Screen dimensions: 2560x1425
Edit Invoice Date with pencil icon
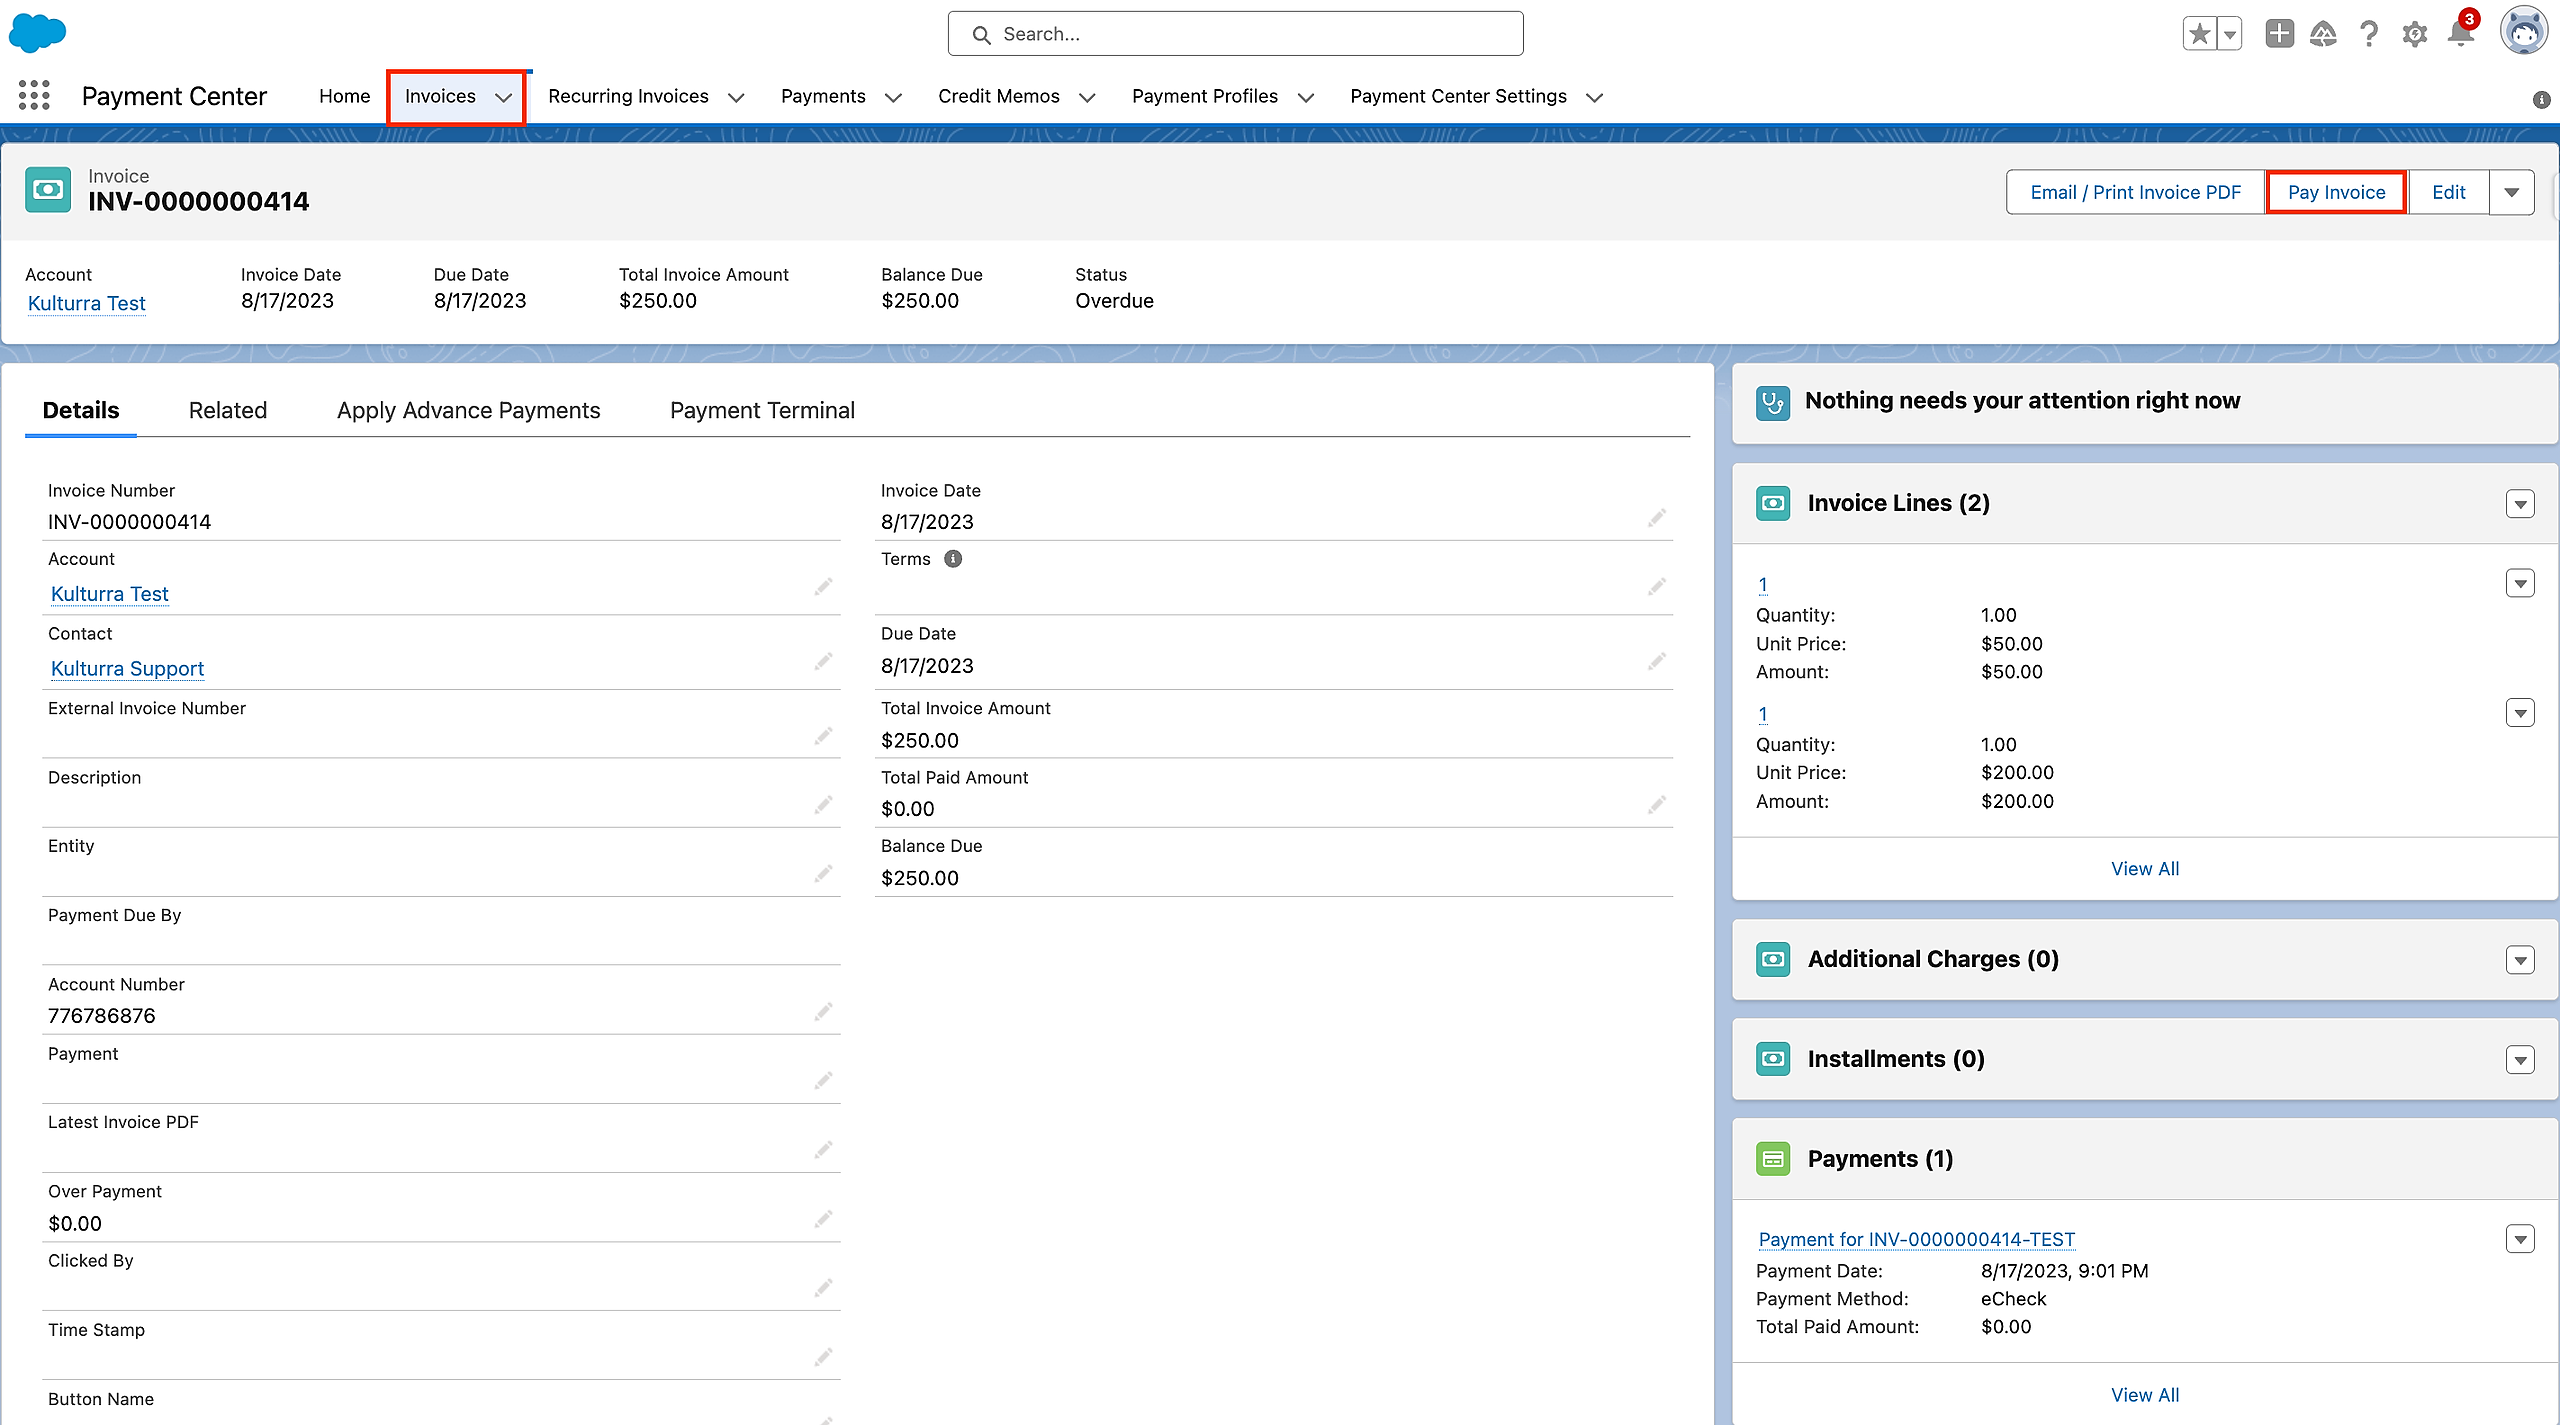tap(1657, 518)
